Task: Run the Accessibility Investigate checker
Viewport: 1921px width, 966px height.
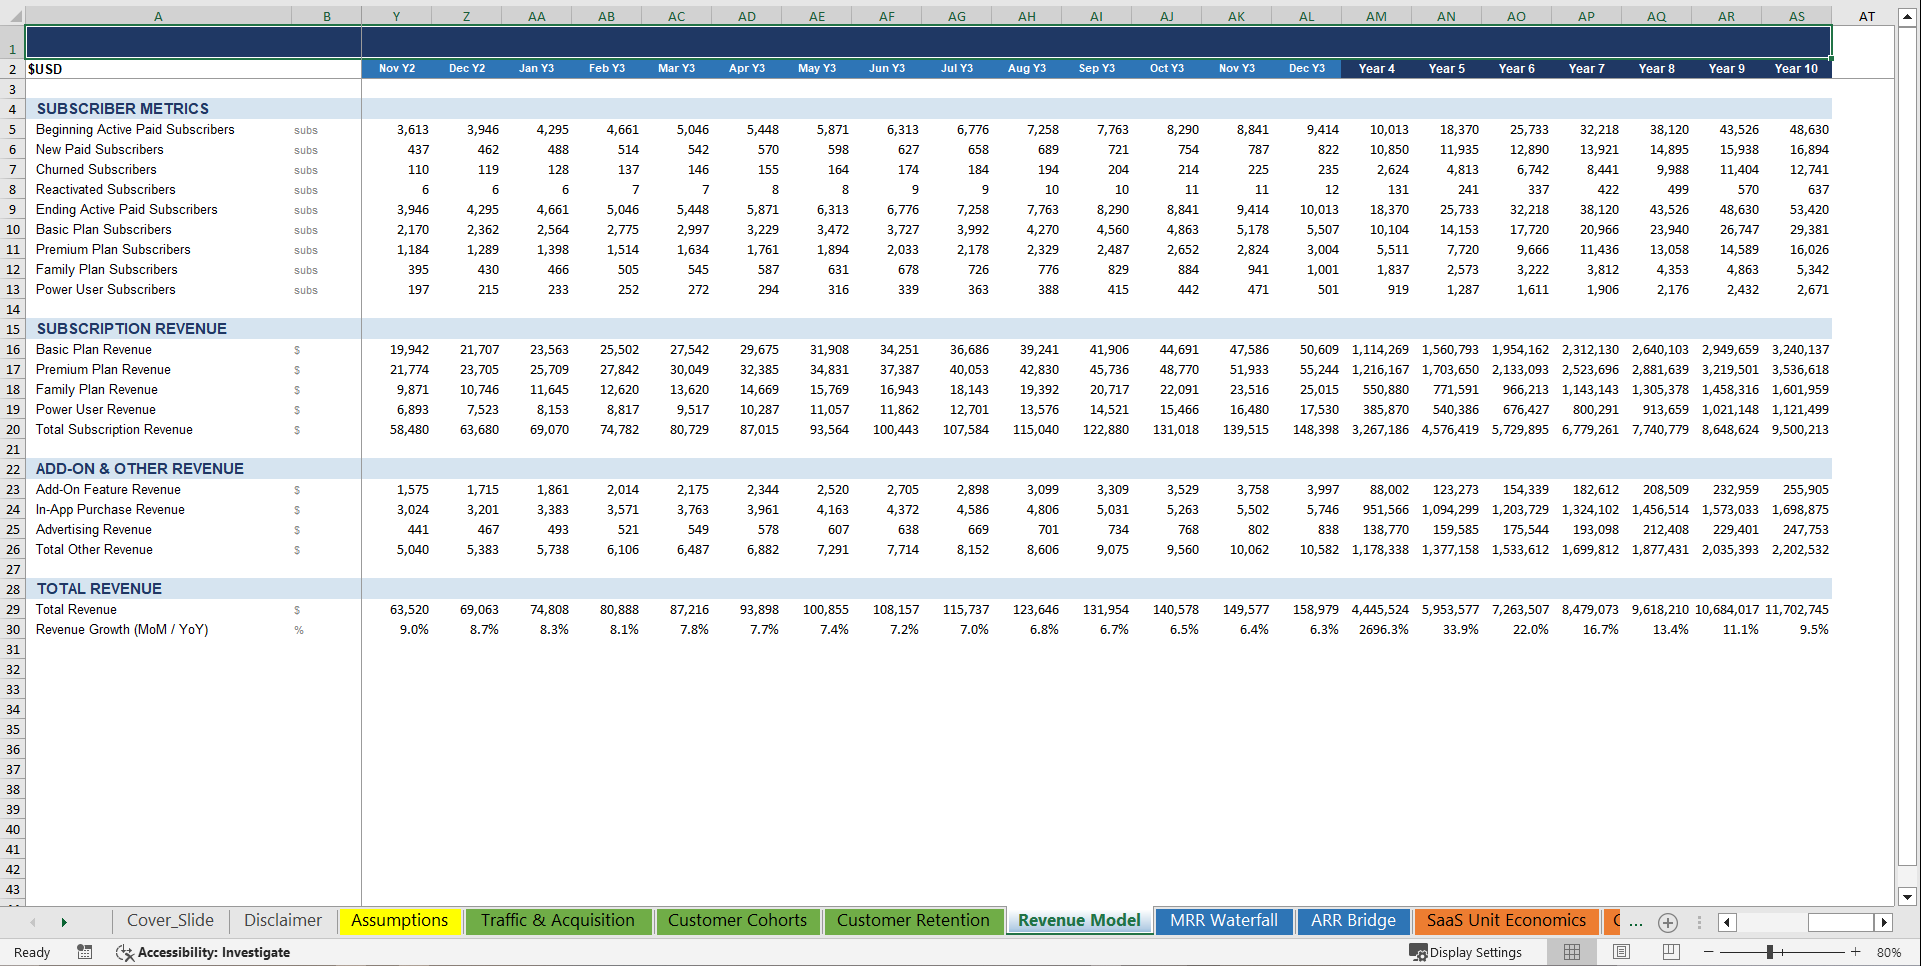Action: tap(203, 952)
